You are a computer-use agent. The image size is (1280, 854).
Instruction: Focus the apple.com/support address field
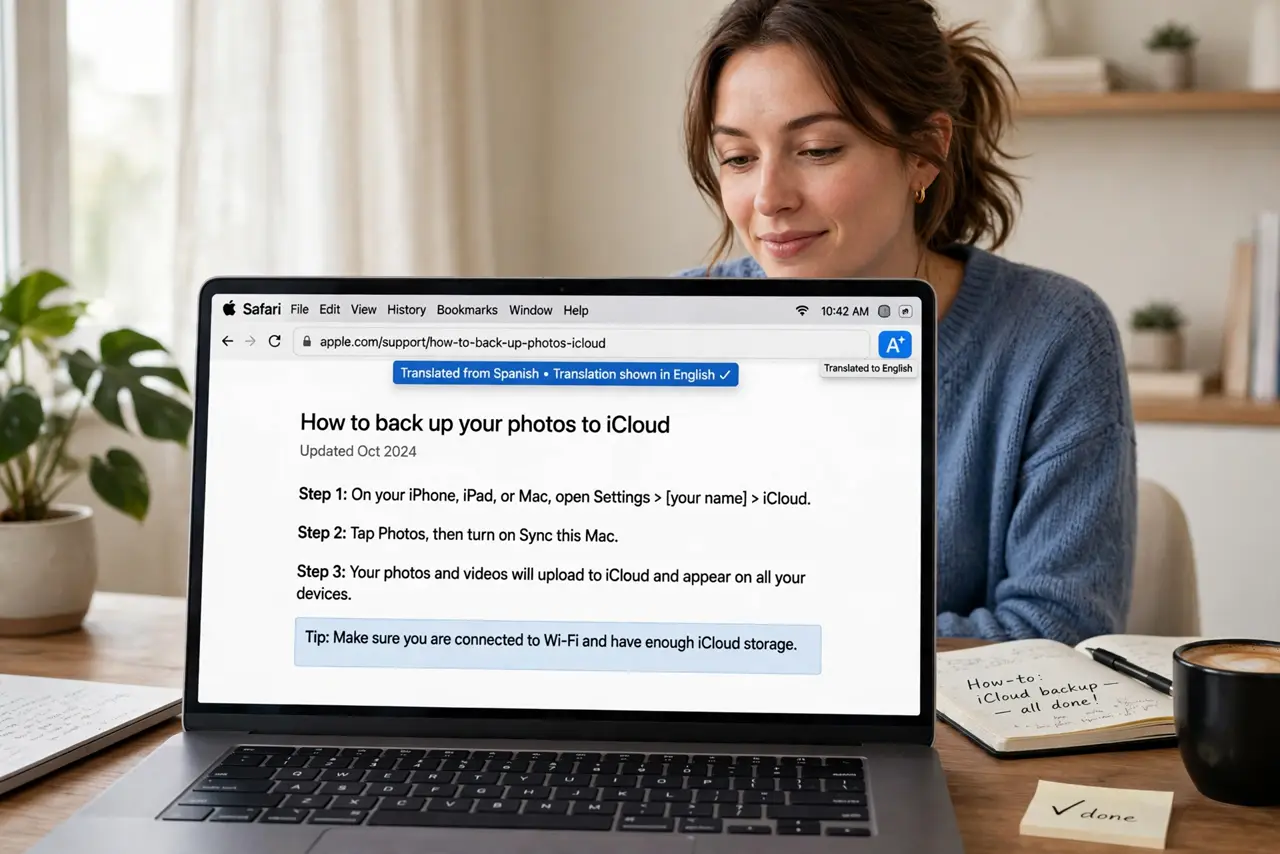coord(581,343)
